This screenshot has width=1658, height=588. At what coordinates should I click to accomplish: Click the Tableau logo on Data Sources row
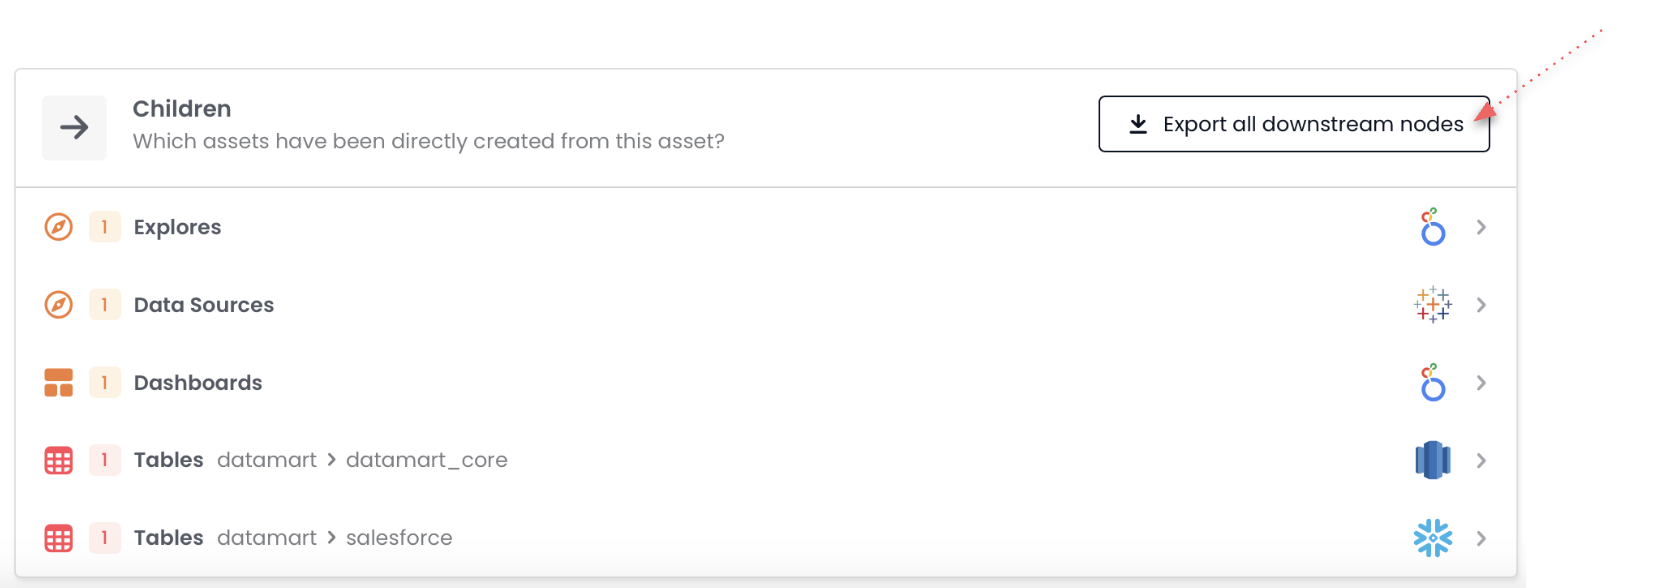(x=1432, y=304)
